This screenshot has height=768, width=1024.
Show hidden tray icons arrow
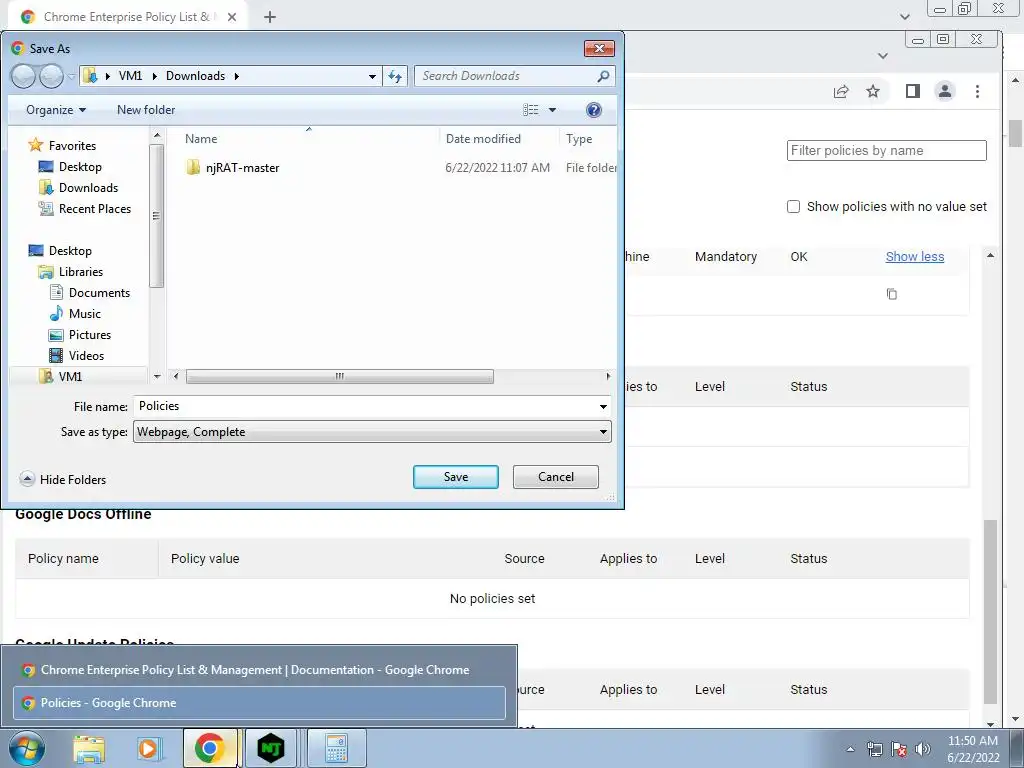pyautogui.click(x=850, y=750)
